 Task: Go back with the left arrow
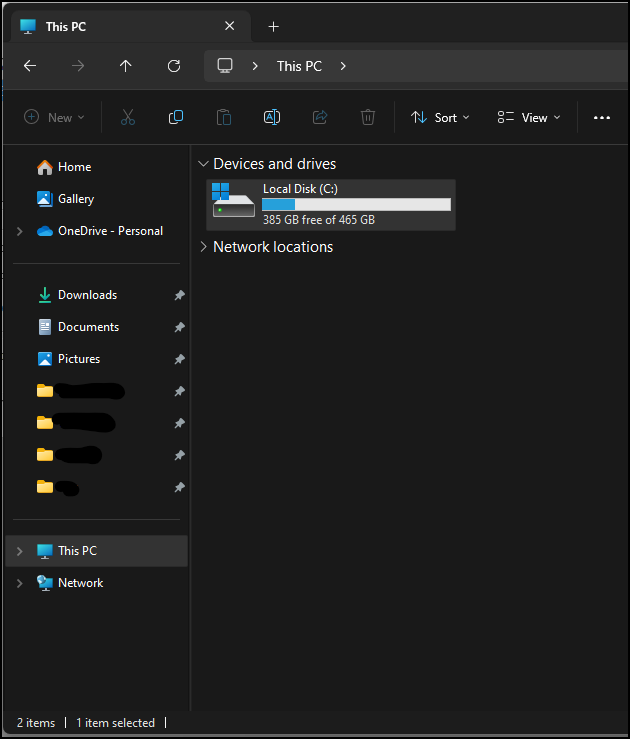pos(30,66)
